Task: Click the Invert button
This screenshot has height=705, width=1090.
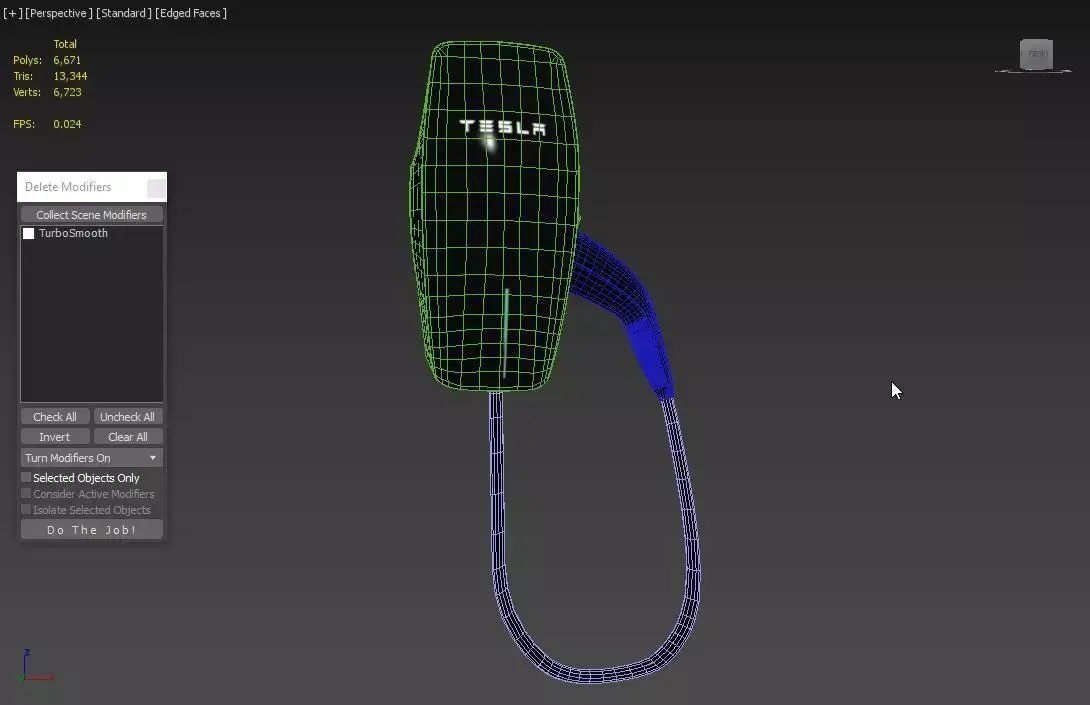Action: pos(55,437)
